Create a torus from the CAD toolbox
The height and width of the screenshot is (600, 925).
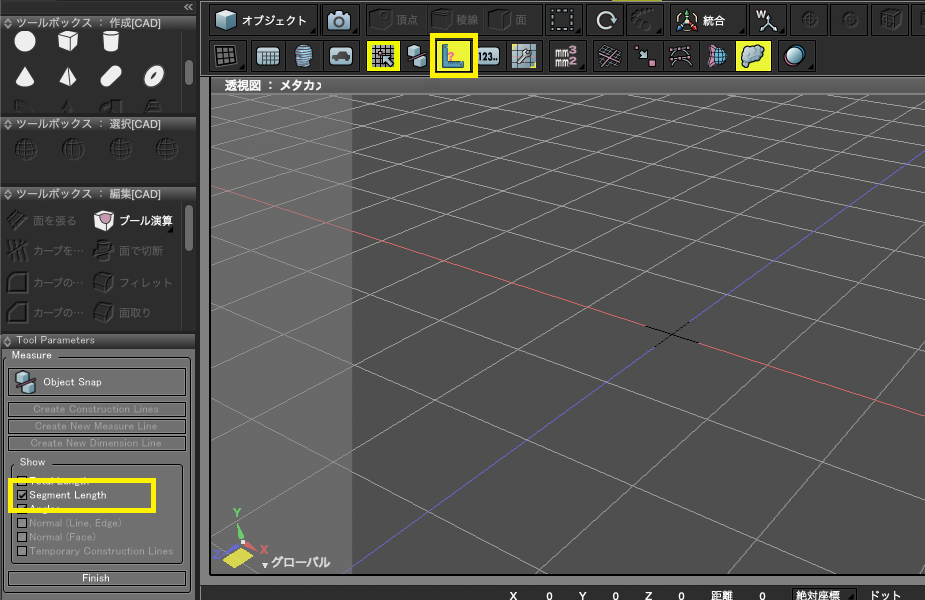(153, 76)
